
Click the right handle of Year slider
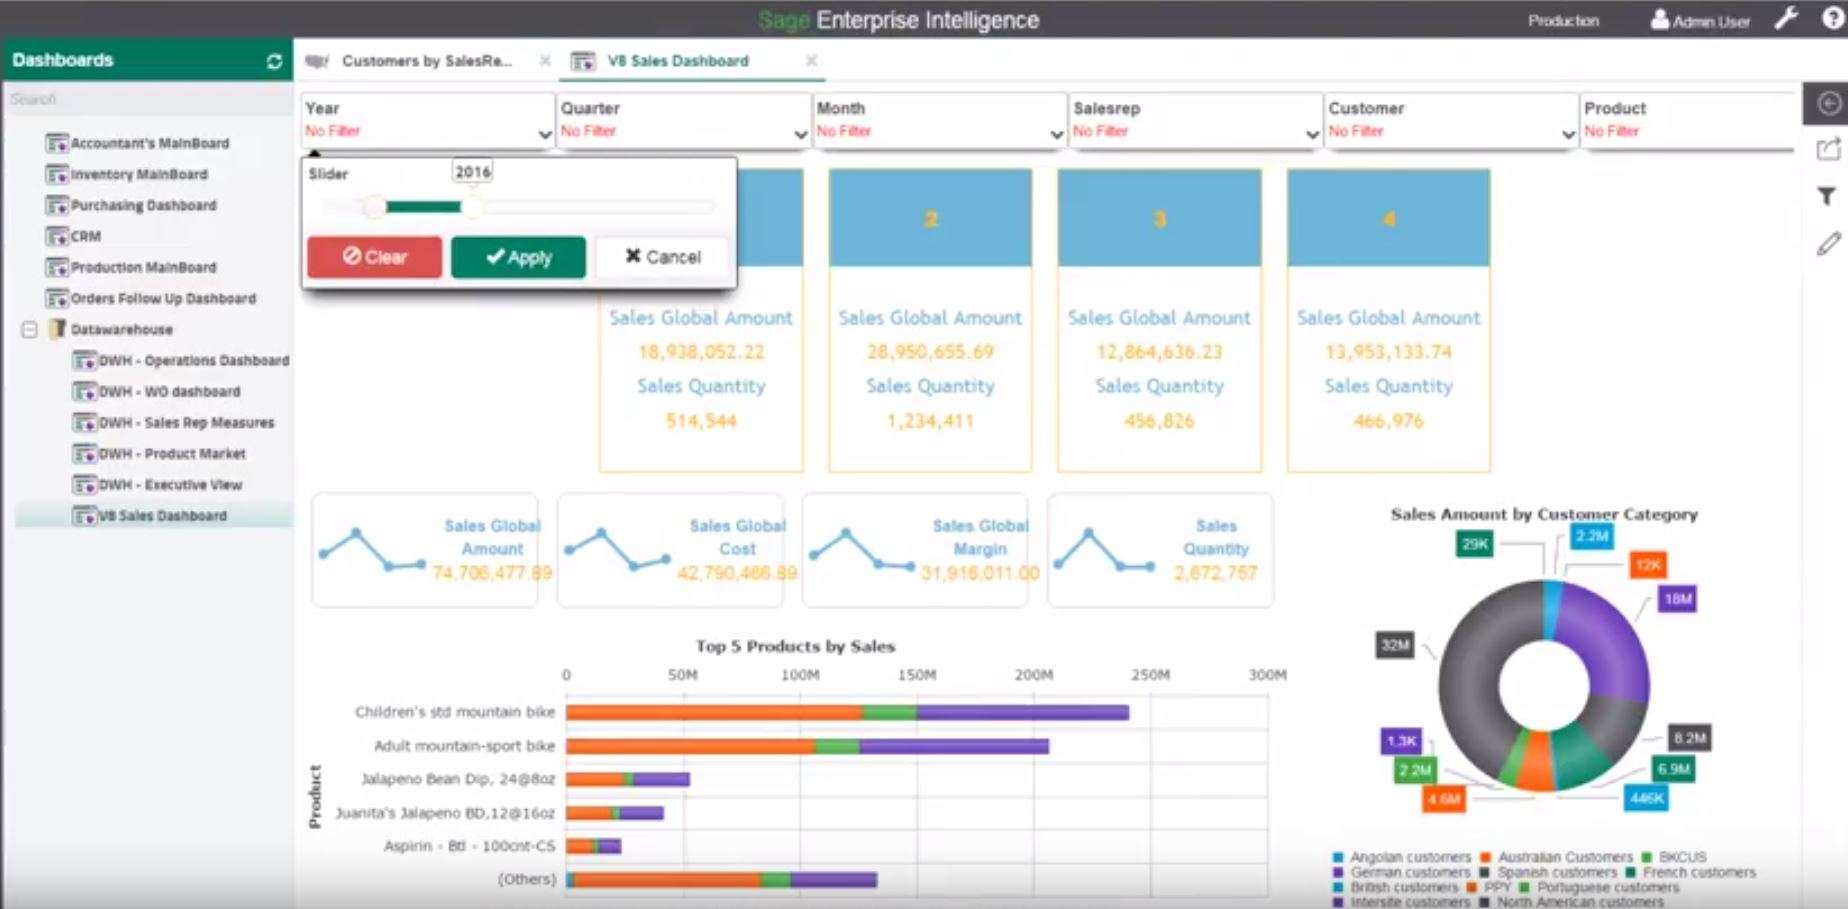click(x=472, y=207)
